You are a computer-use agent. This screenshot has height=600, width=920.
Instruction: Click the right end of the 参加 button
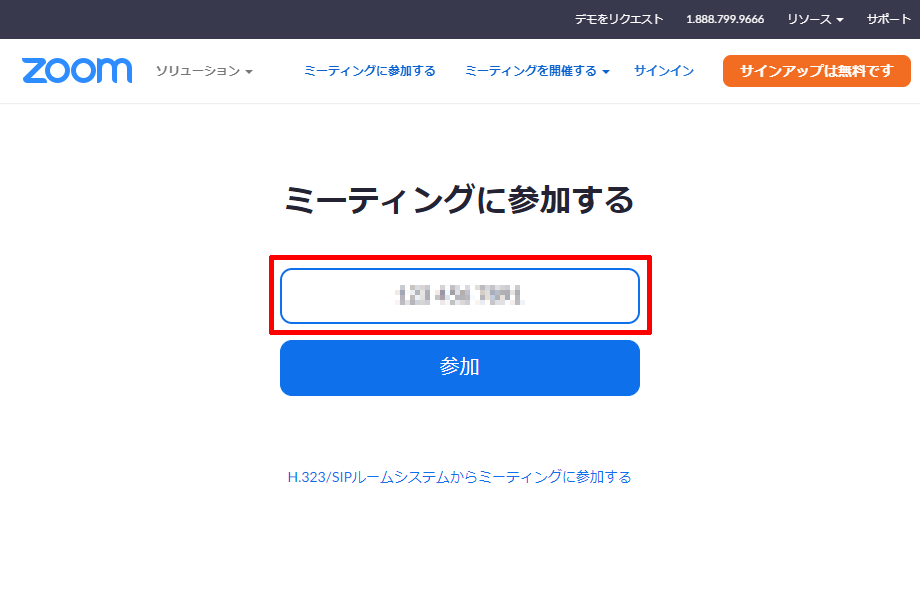coord(629,368)
